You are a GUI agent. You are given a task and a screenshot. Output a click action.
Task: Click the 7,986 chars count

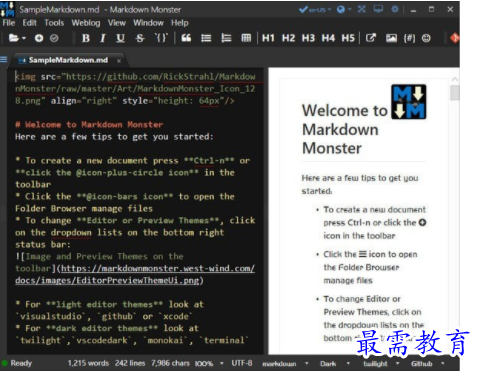pyautogui.click(x=170, y=363)
